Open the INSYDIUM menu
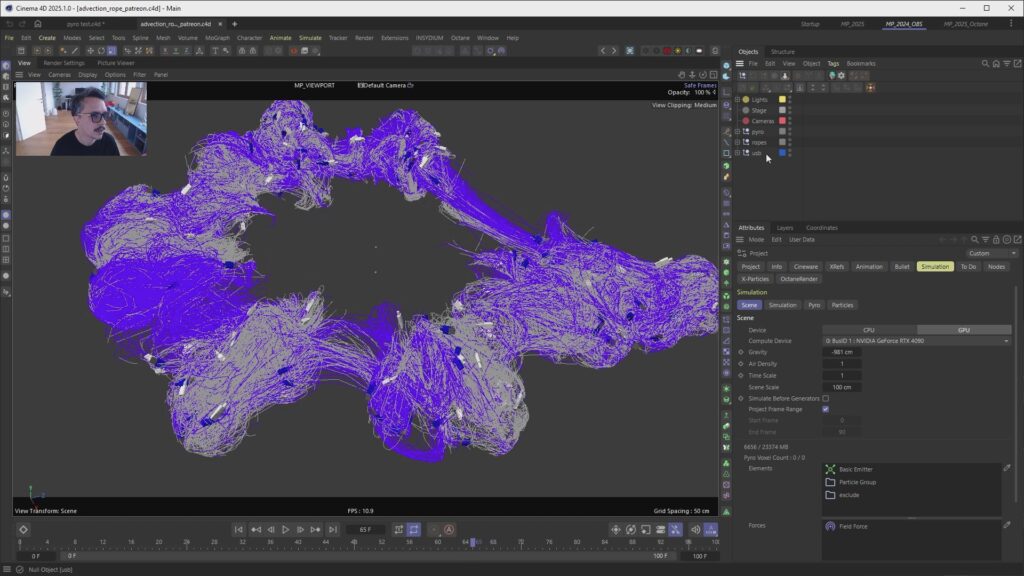 [429, 38]
